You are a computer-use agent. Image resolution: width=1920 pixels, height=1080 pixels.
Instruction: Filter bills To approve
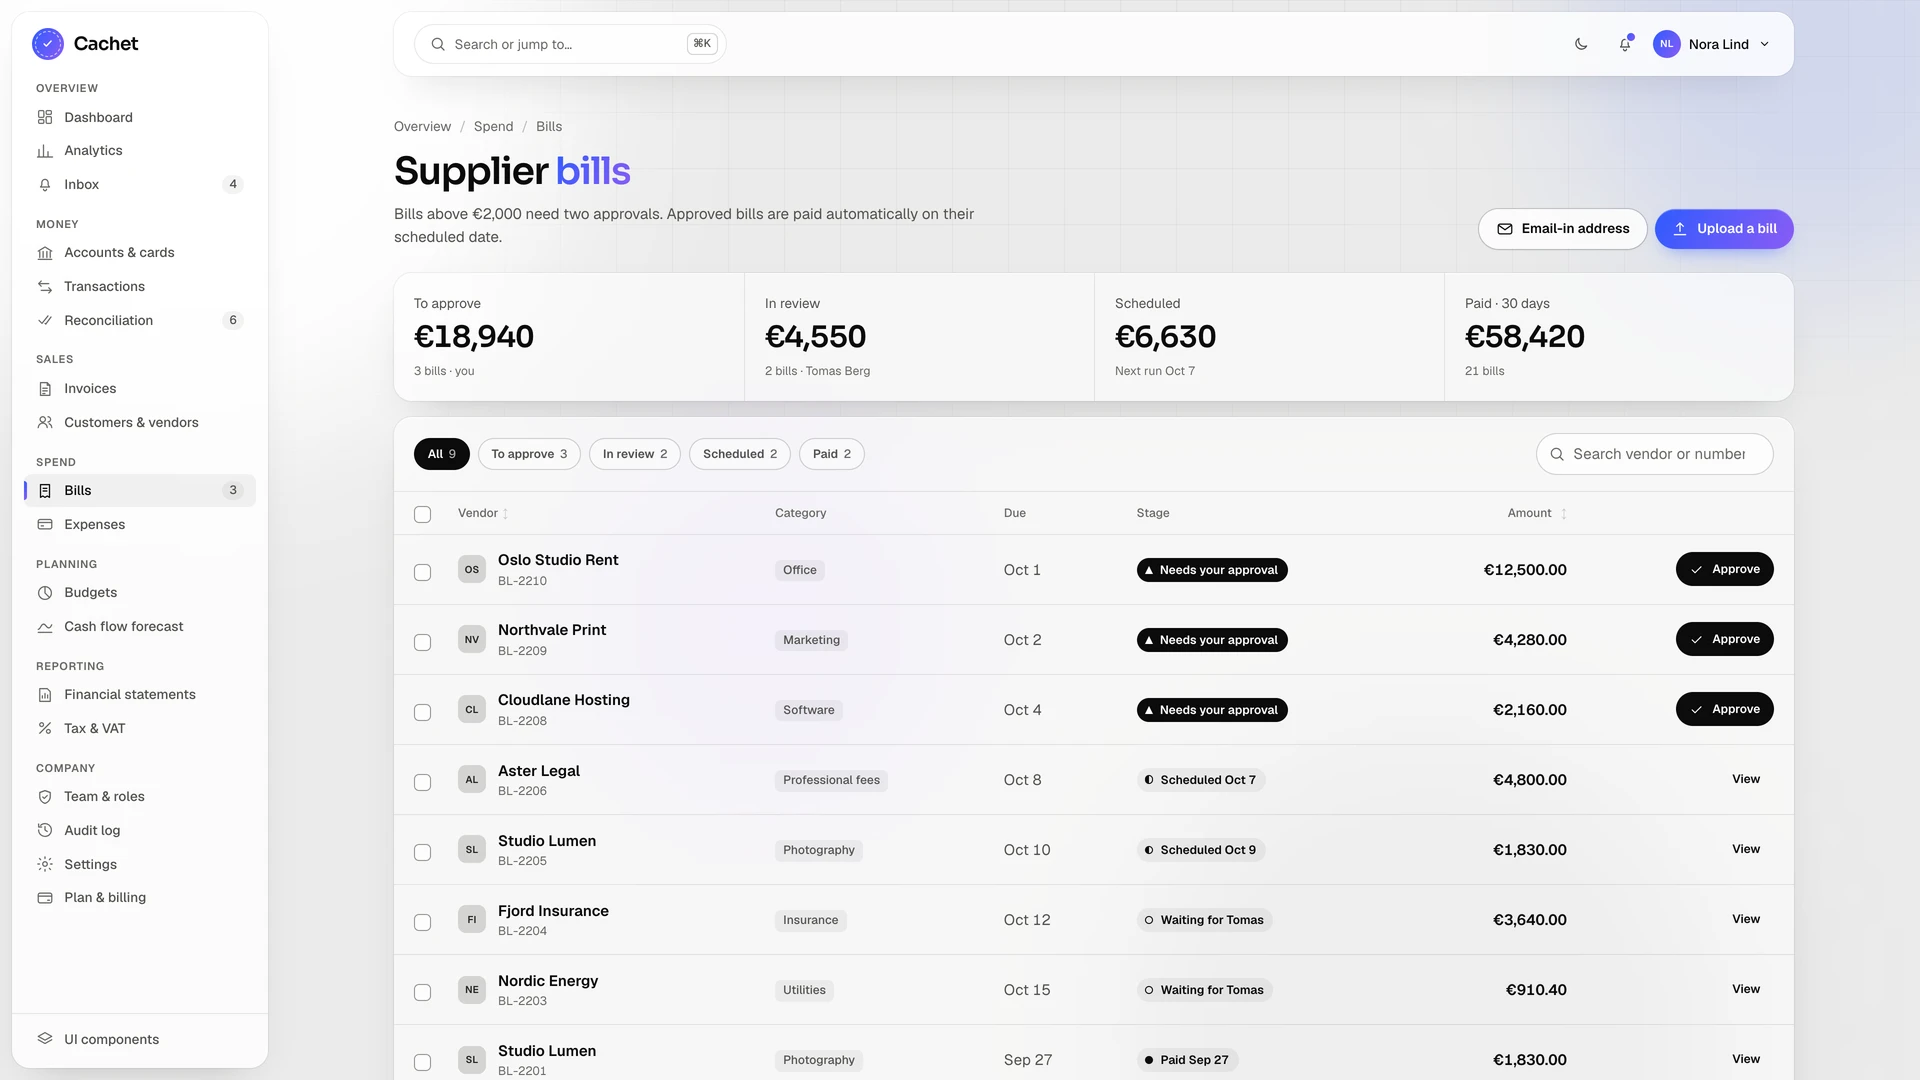click(529, 454)
